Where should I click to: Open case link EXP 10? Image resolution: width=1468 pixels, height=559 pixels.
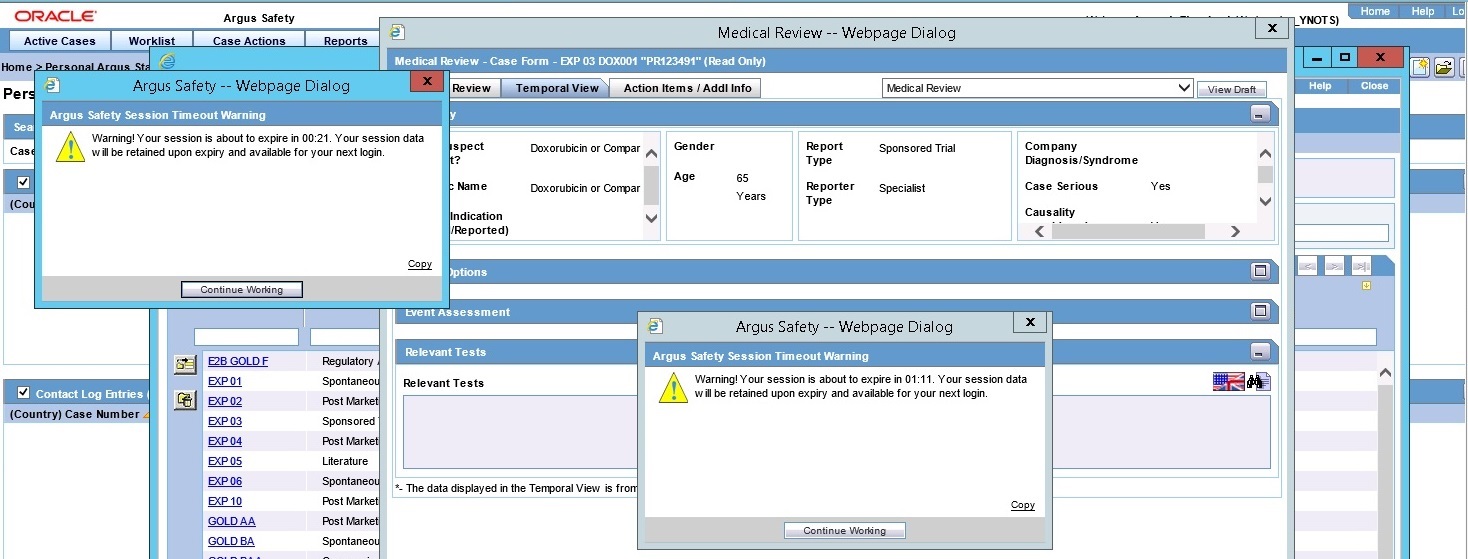tap(225, 501)
